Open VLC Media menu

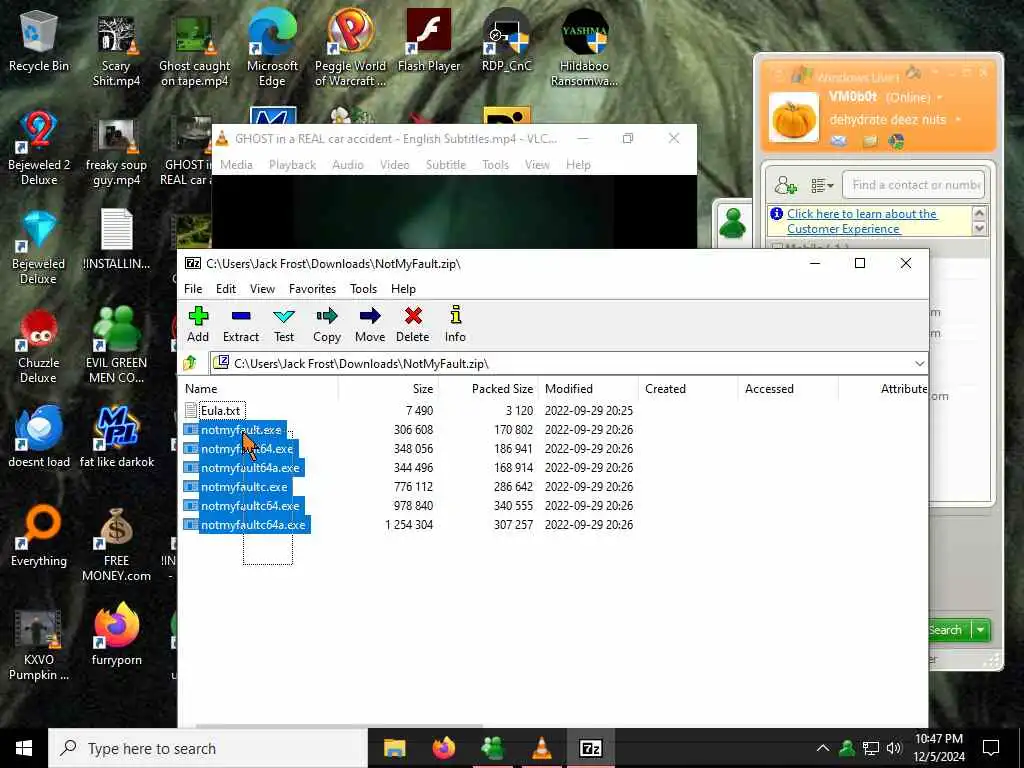[x=236, y=165]
